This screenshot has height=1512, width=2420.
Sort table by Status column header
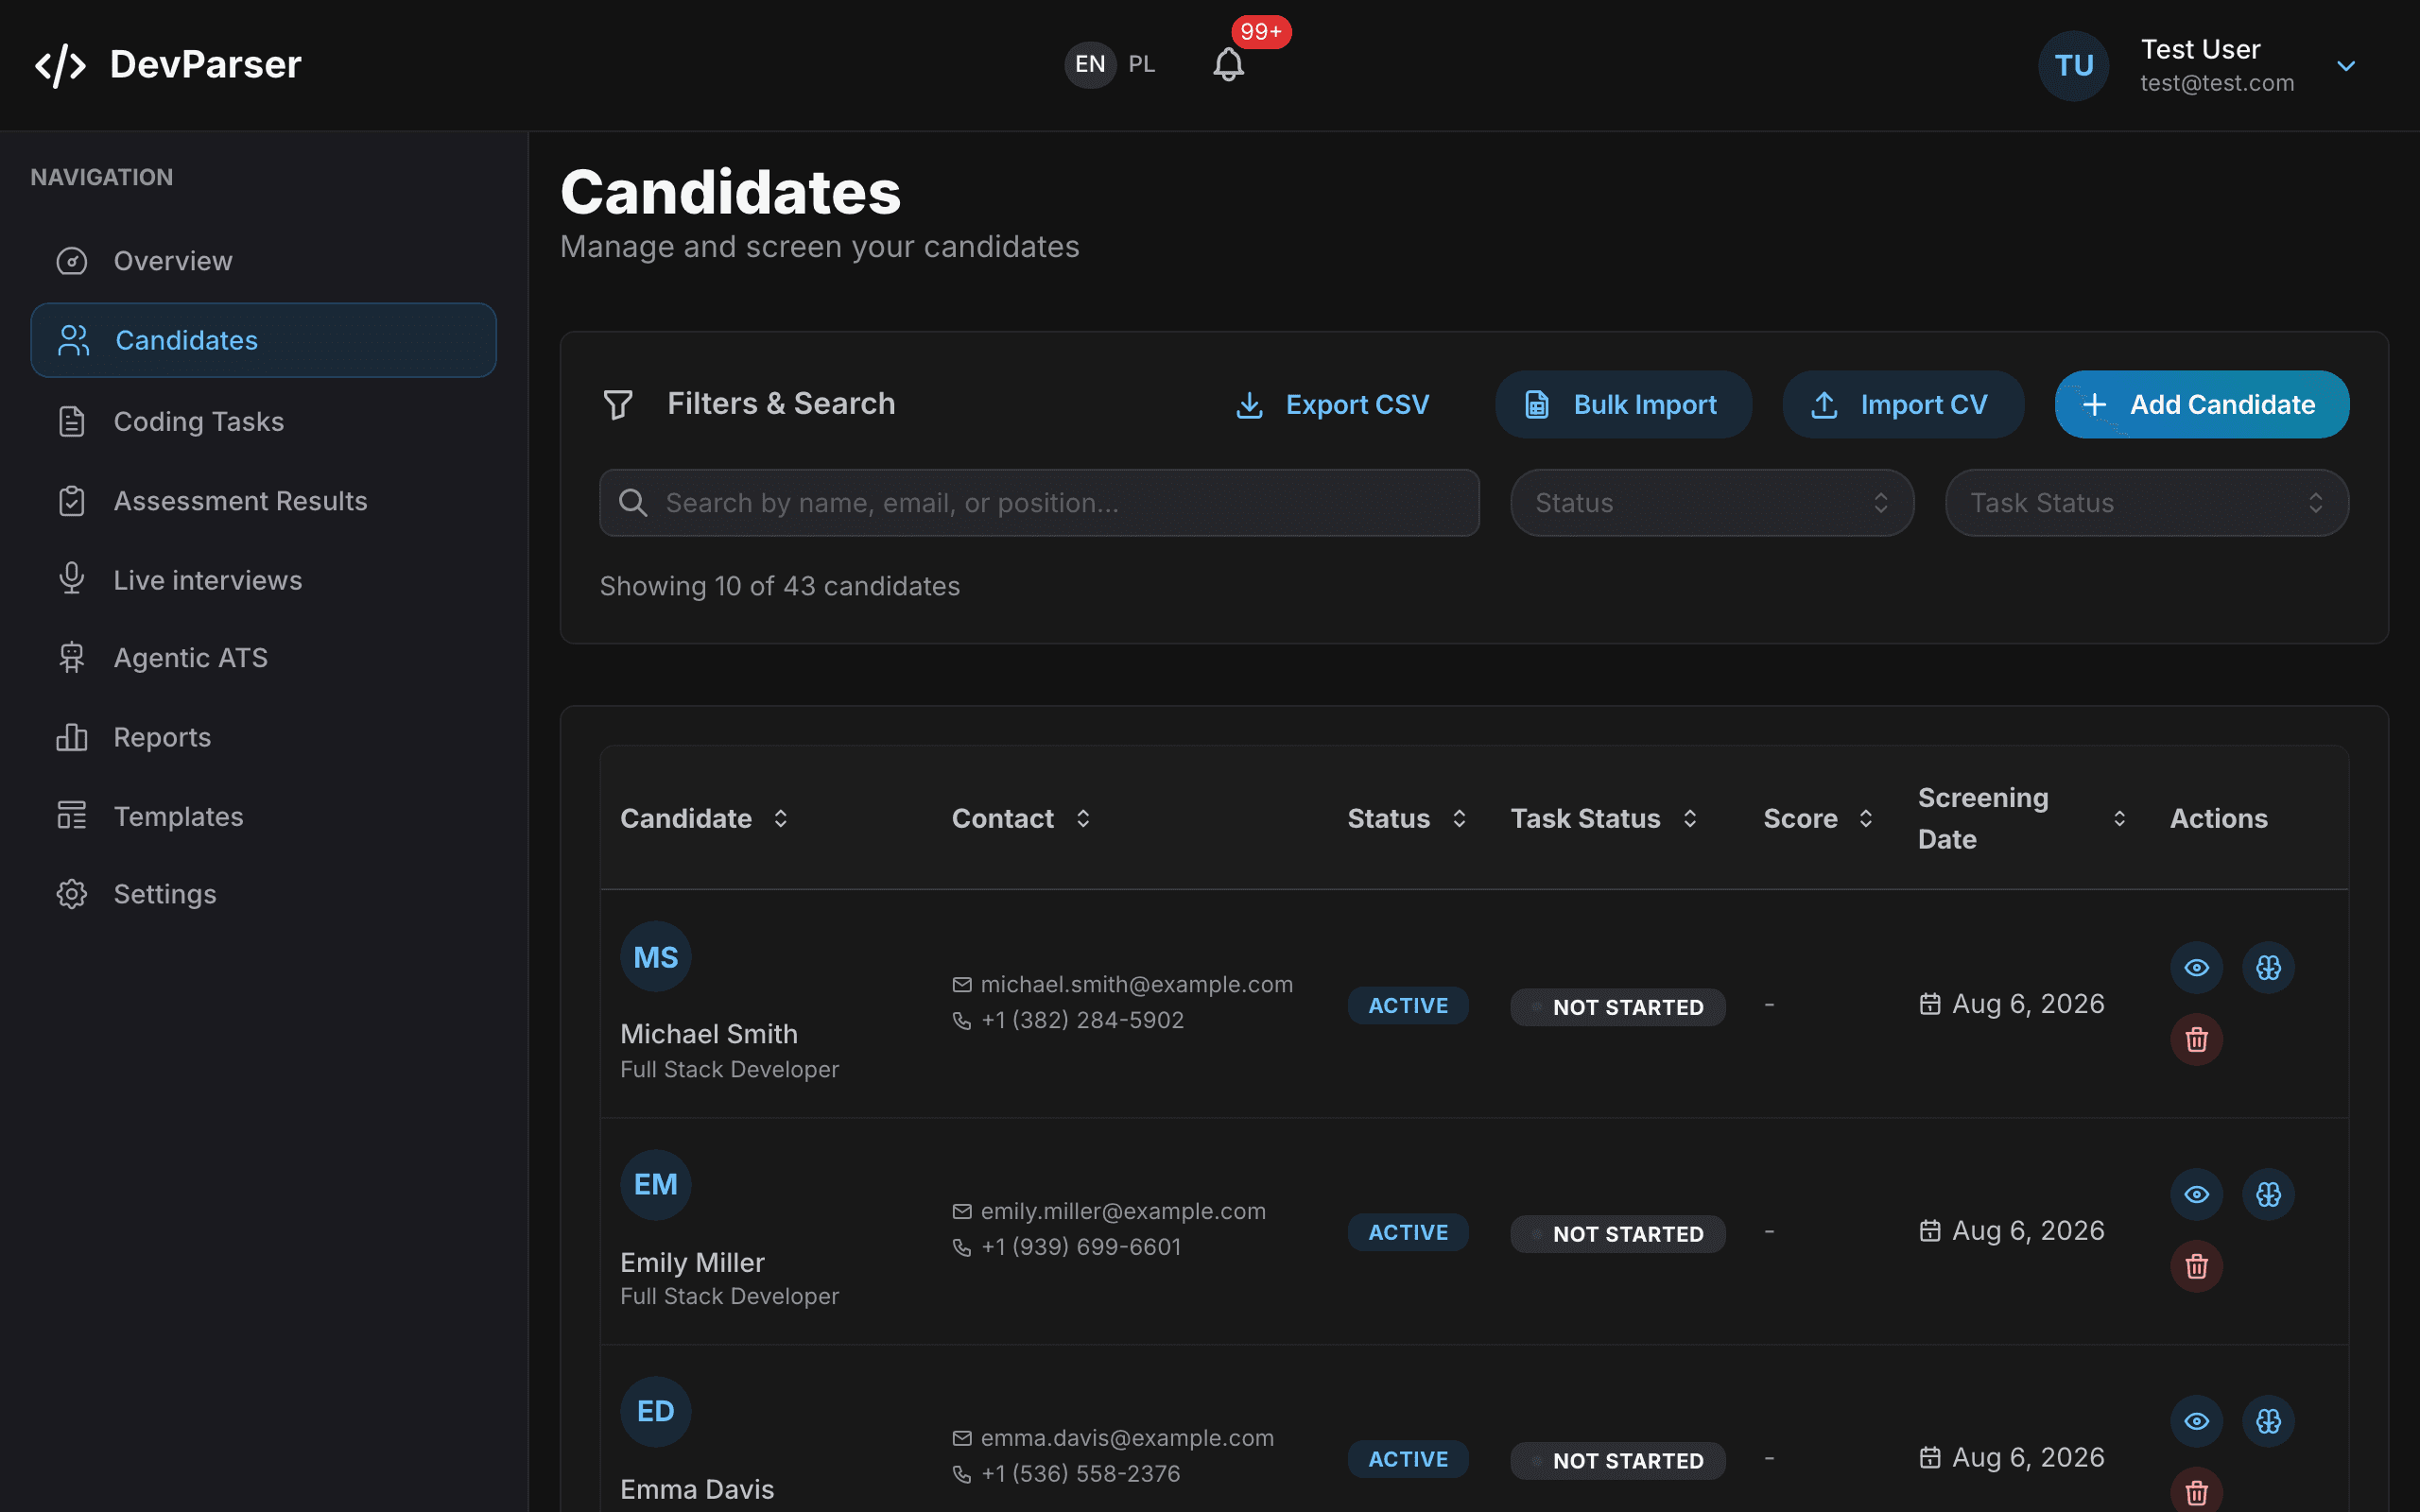point(1407,818)
